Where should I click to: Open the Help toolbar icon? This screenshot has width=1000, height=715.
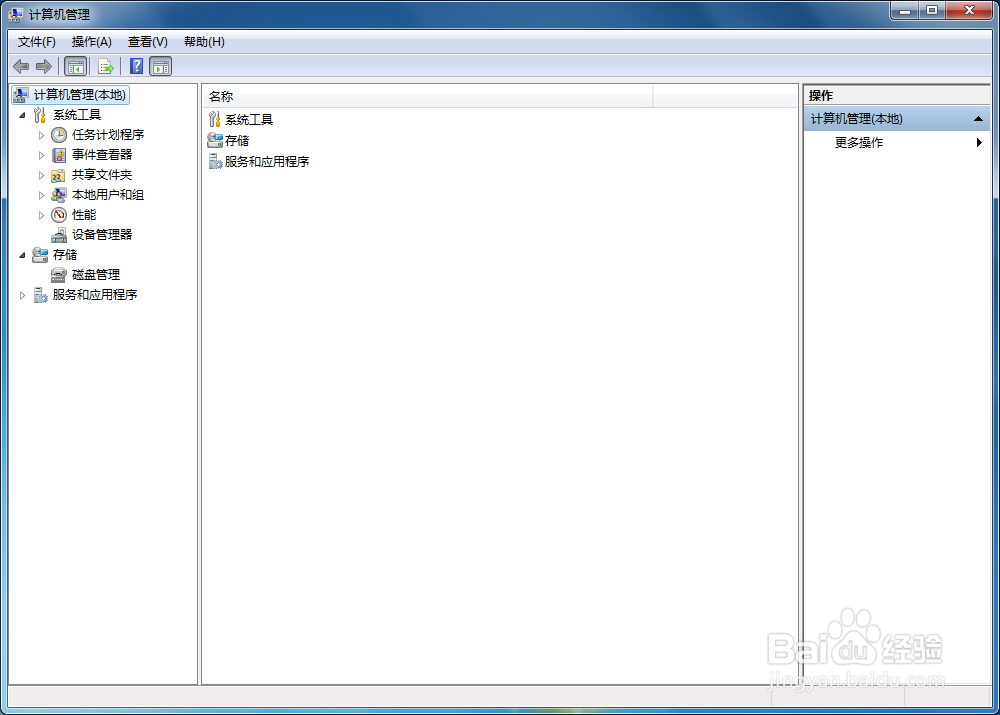(136, 66)
